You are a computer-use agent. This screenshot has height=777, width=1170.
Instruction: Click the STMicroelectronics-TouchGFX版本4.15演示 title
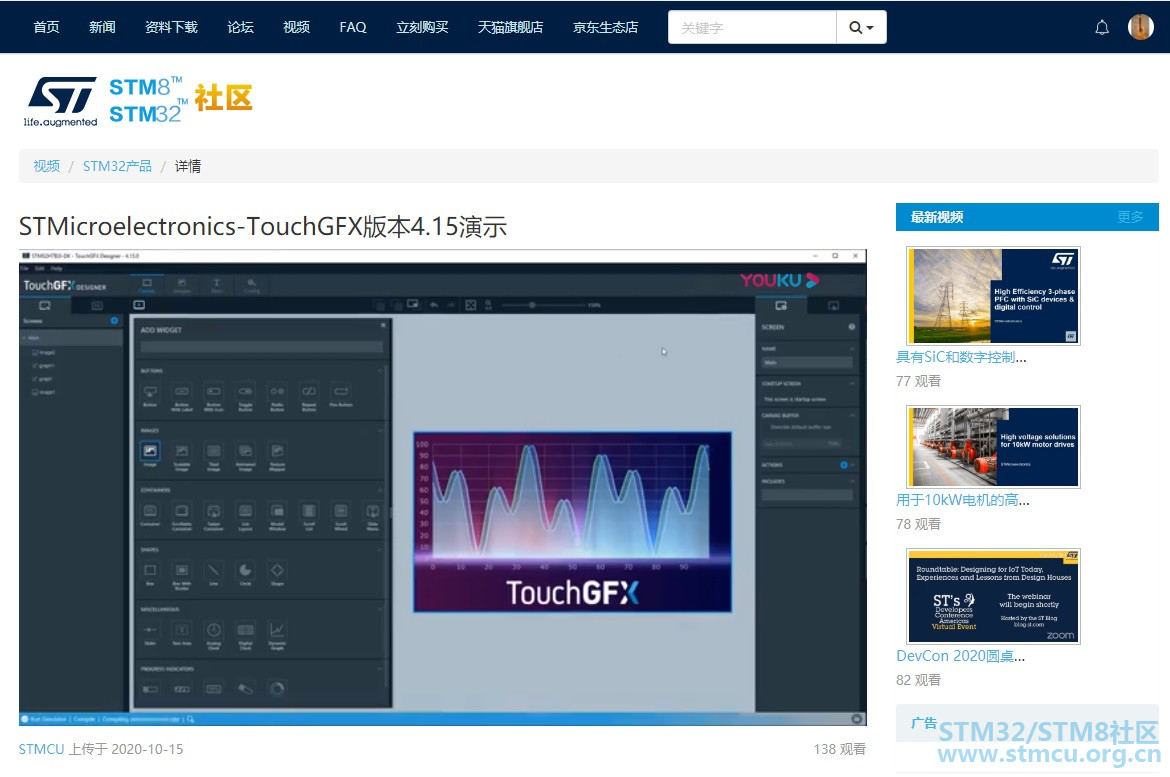point(263,226)
